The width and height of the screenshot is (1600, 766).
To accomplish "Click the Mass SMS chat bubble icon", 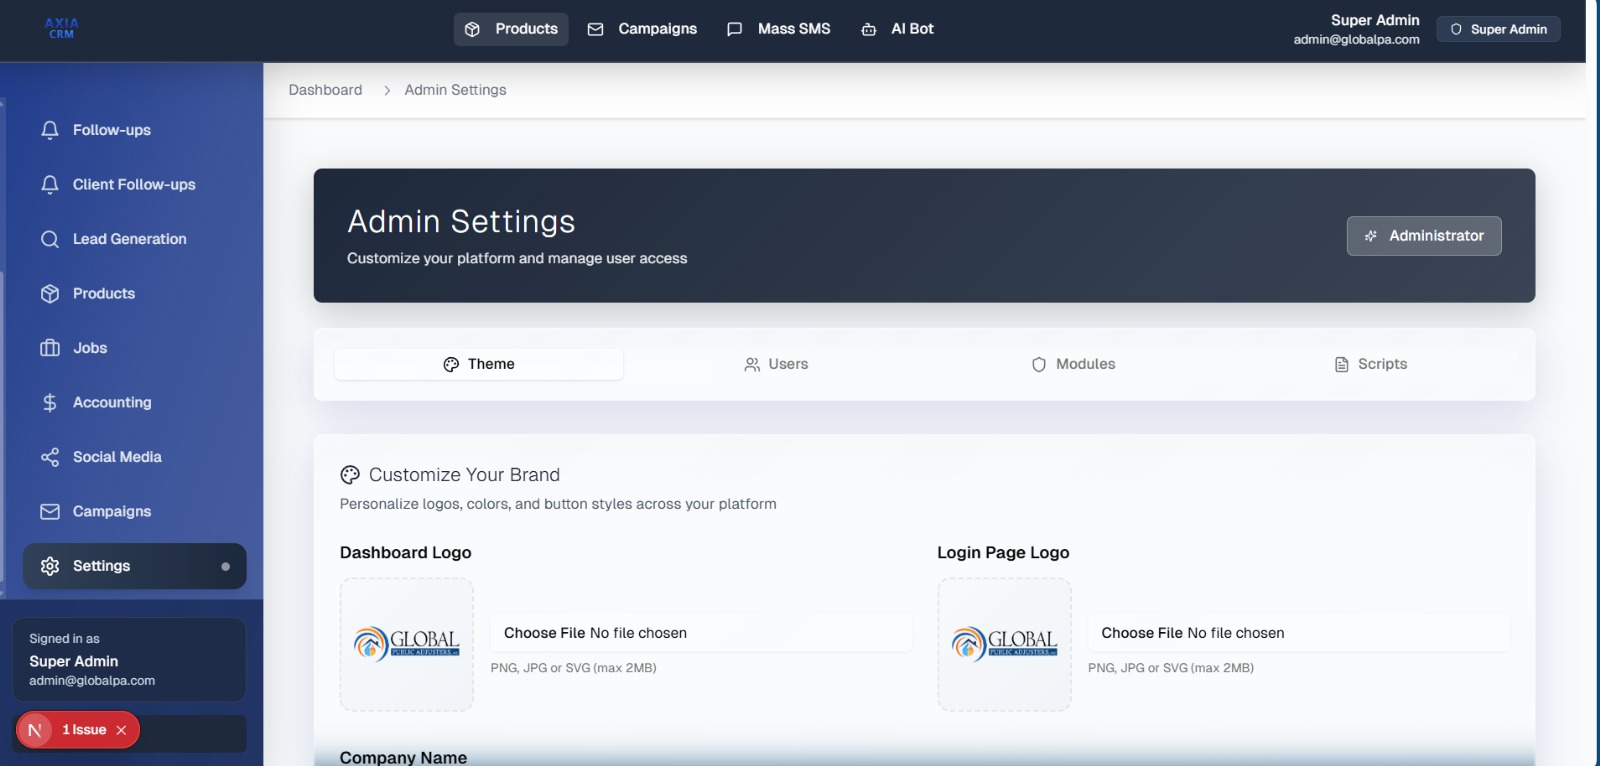I will (735, 29).
